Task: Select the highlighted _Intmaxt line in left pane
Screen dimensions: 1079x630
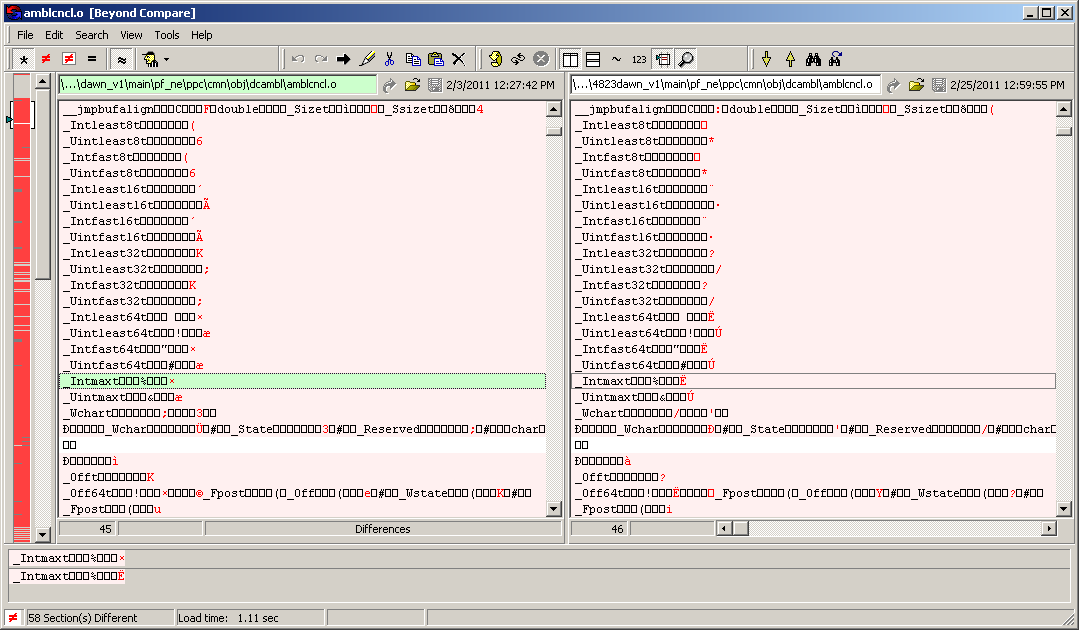Action: [302, 381]
